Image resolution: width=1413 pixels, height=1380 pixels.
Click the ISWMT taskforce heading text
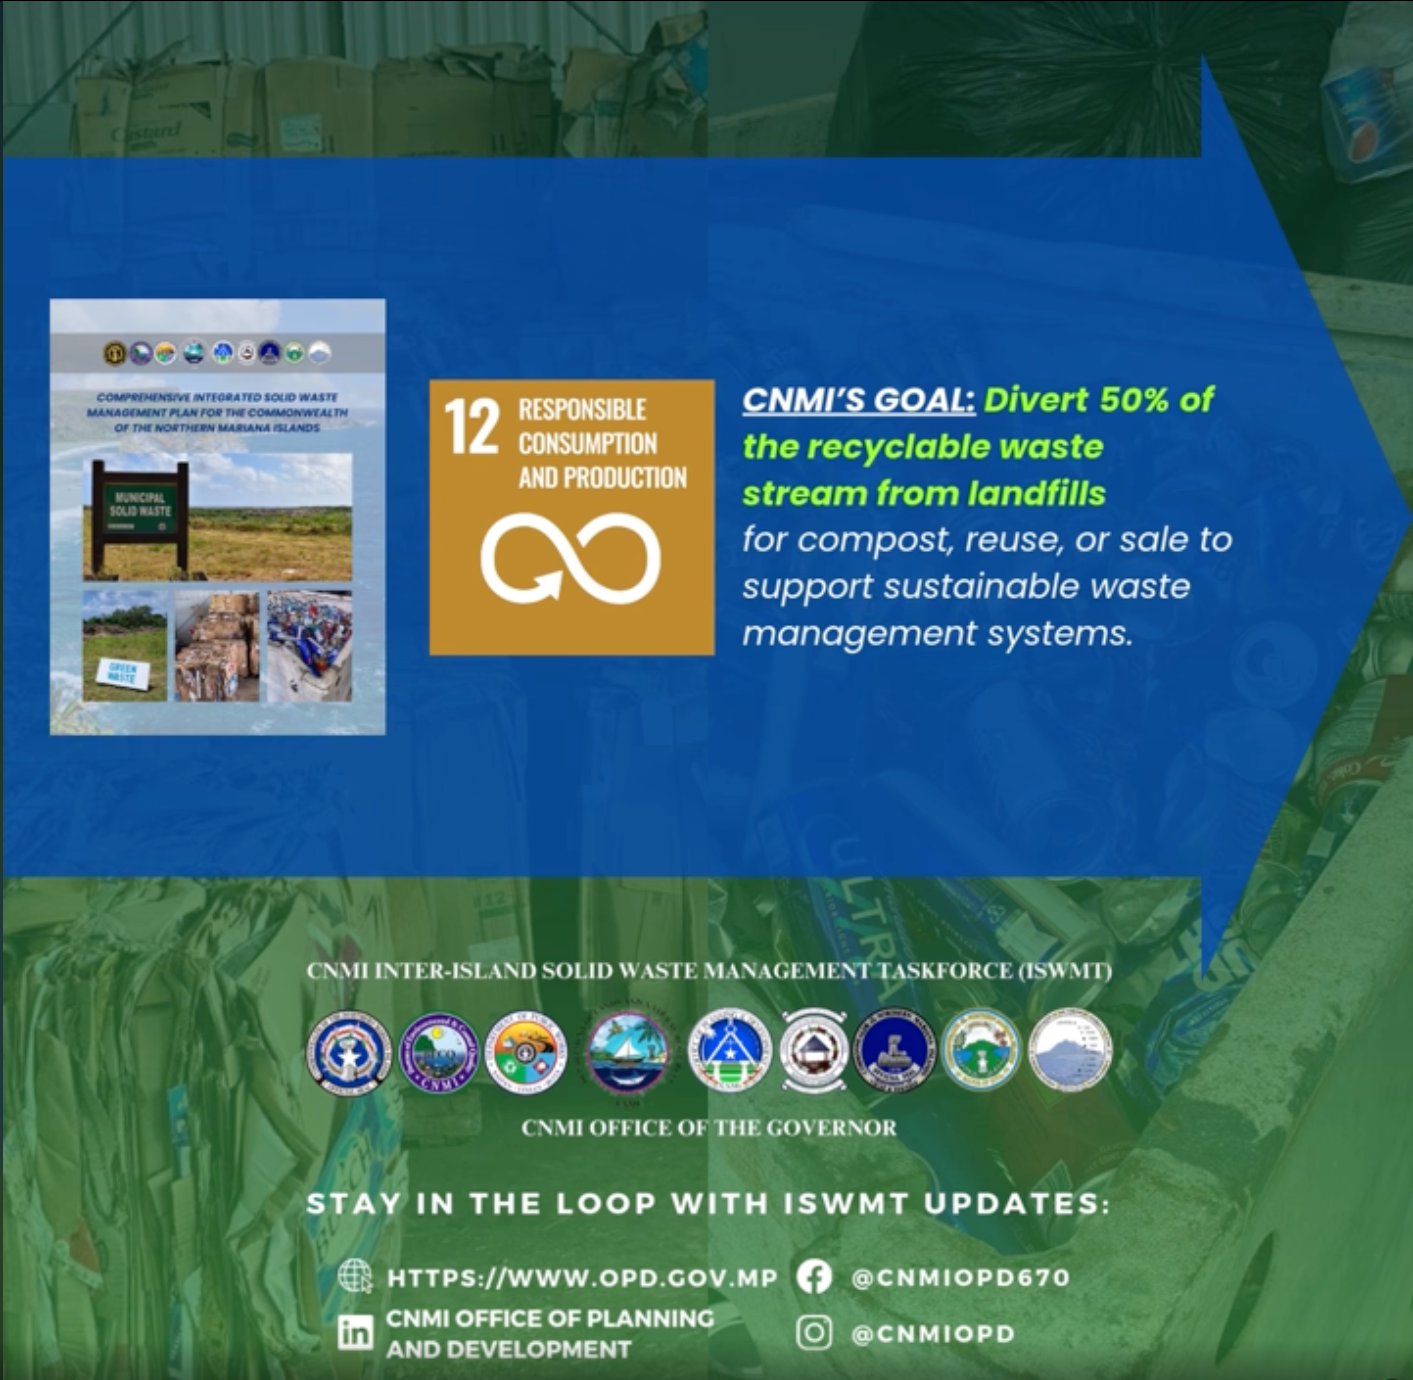pyautogui.click(x=707, y=970)
